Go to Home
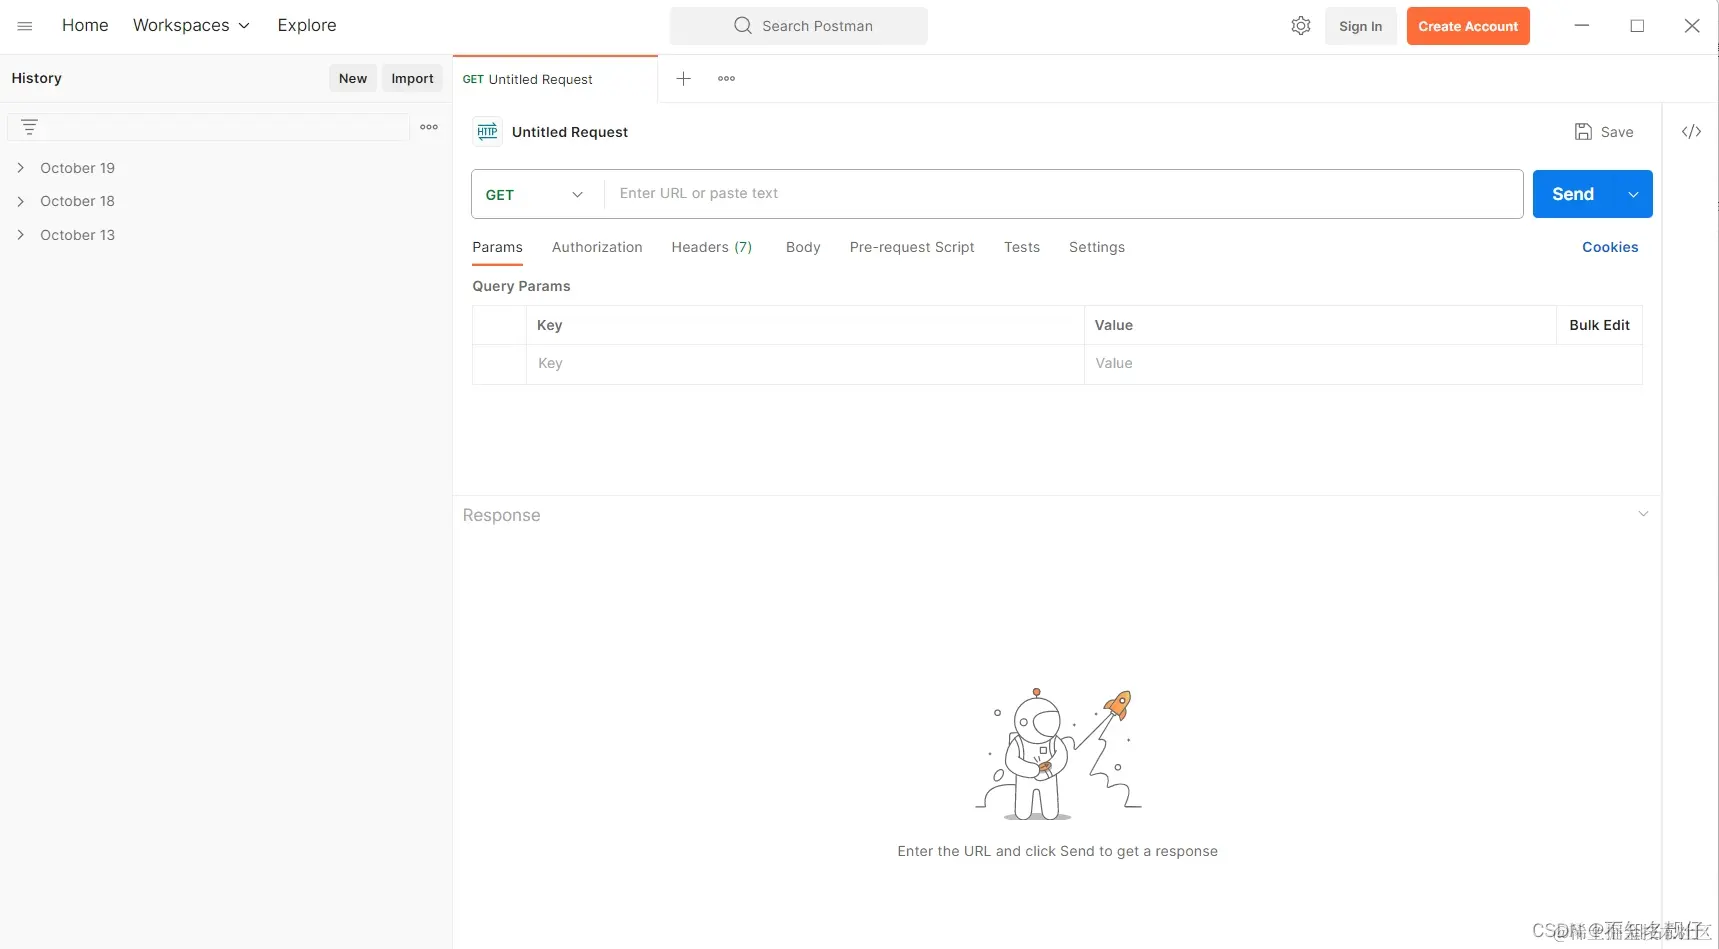 click(85, 26)
